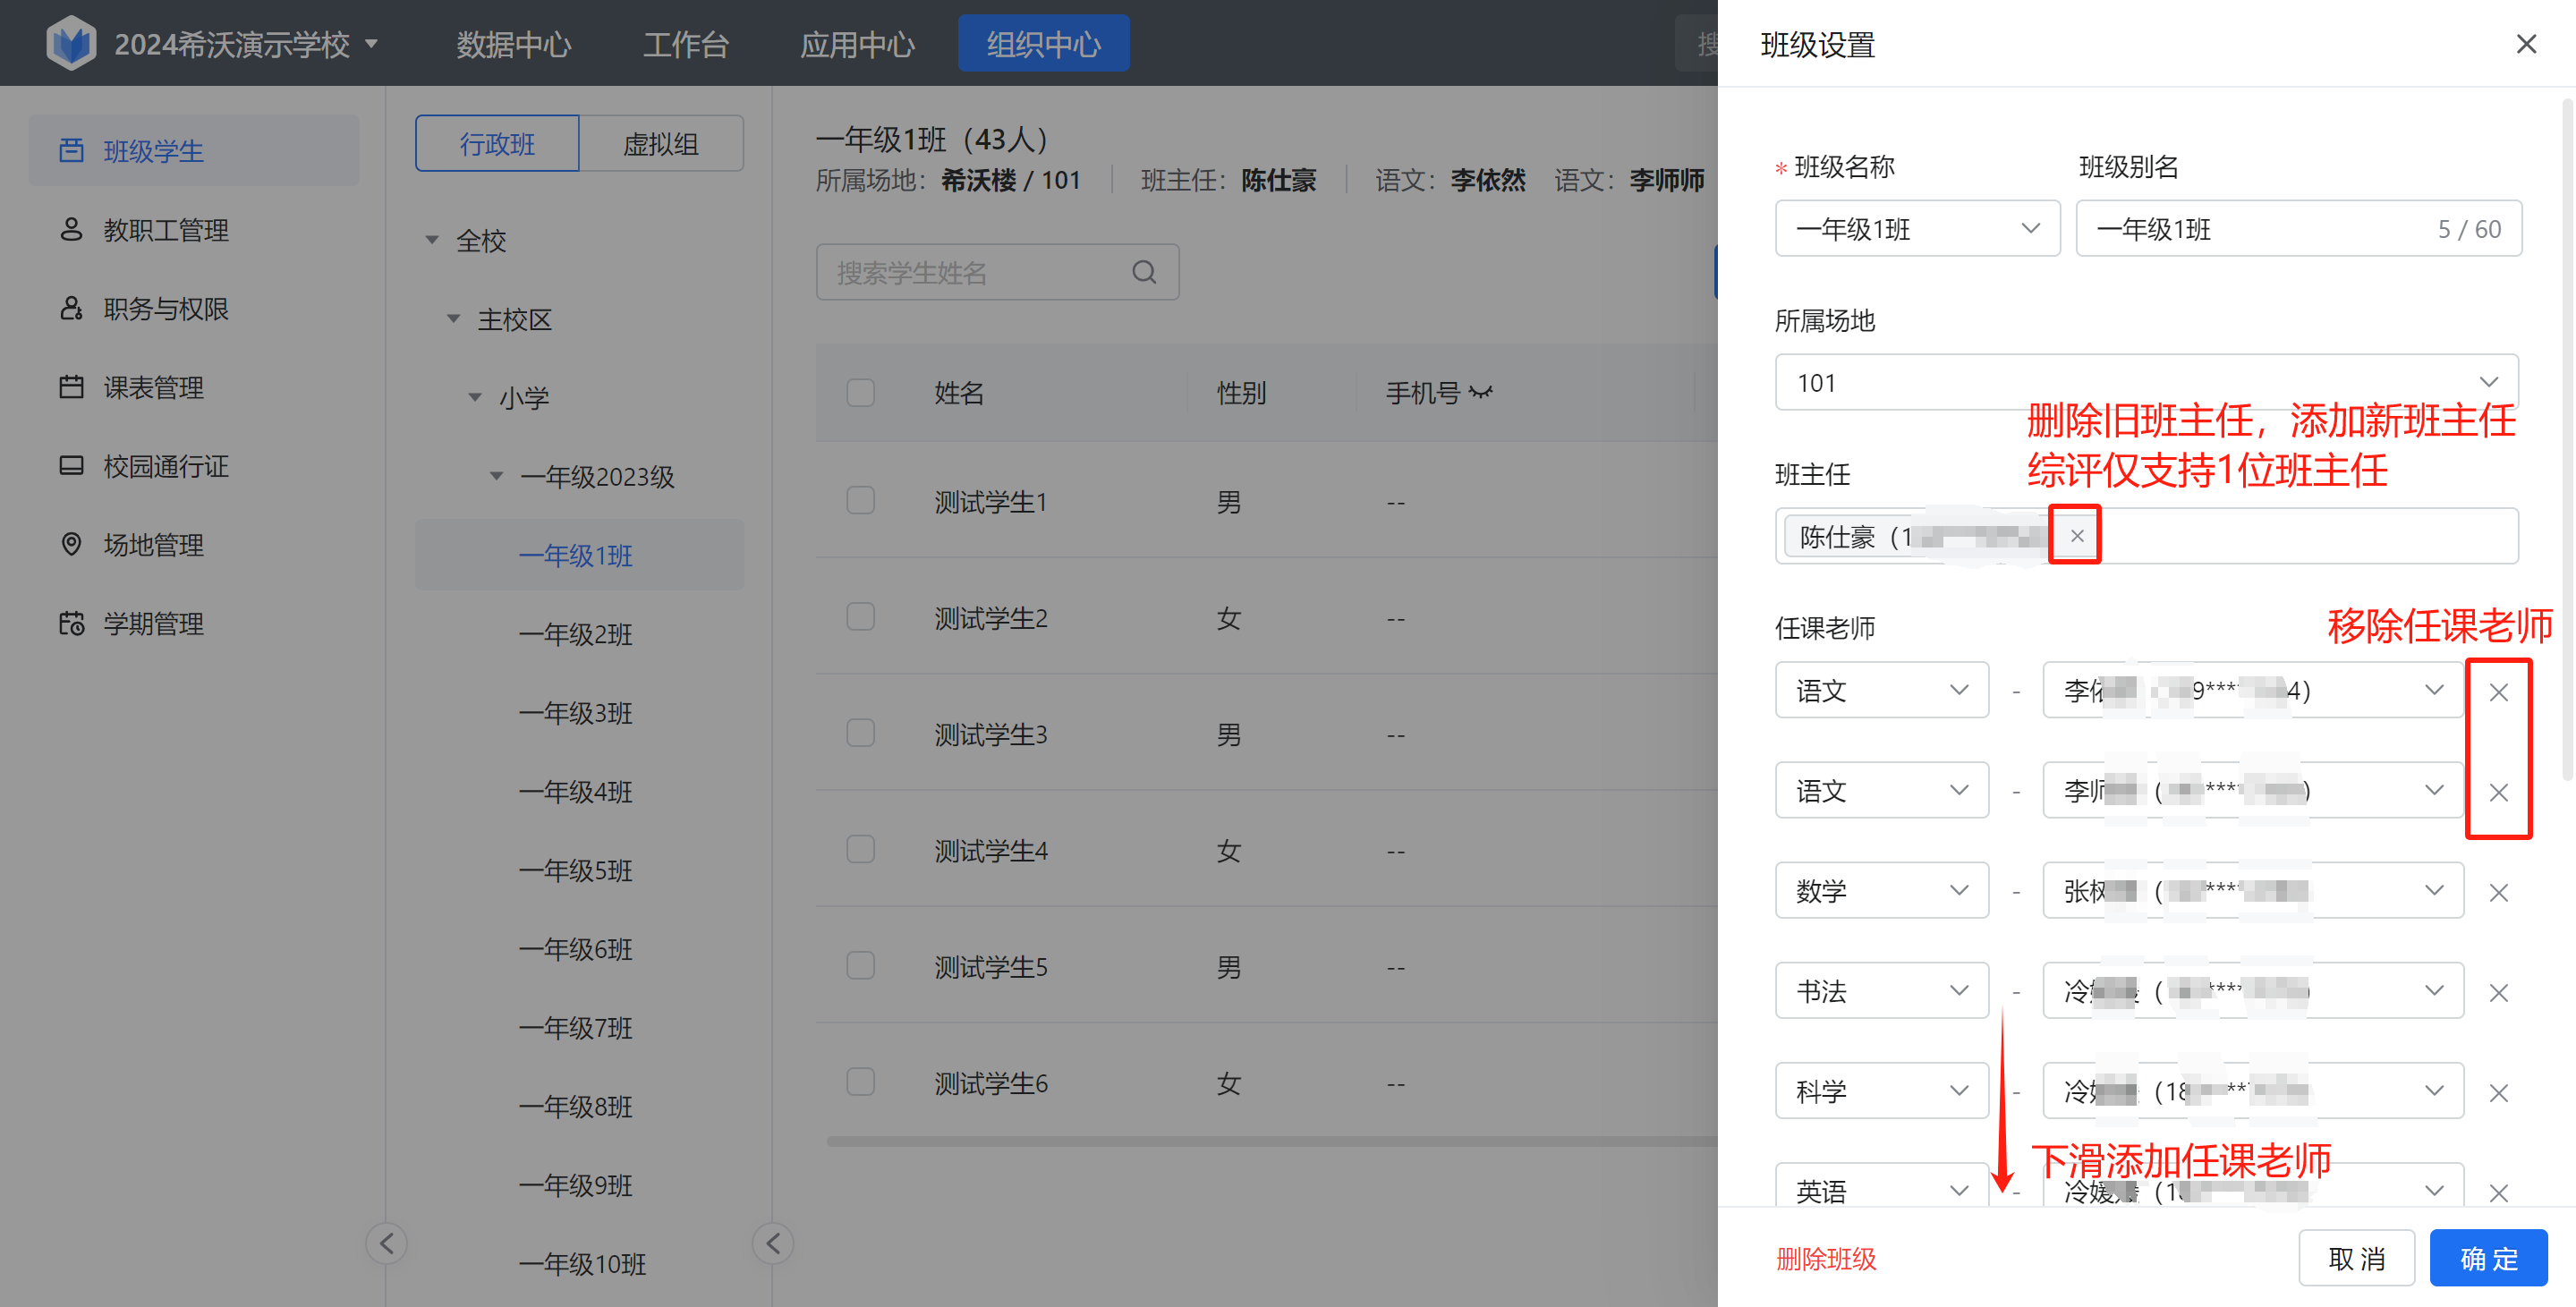
Task: Remove the 书法 teacher row
Action: click(x=2498, y=992)
